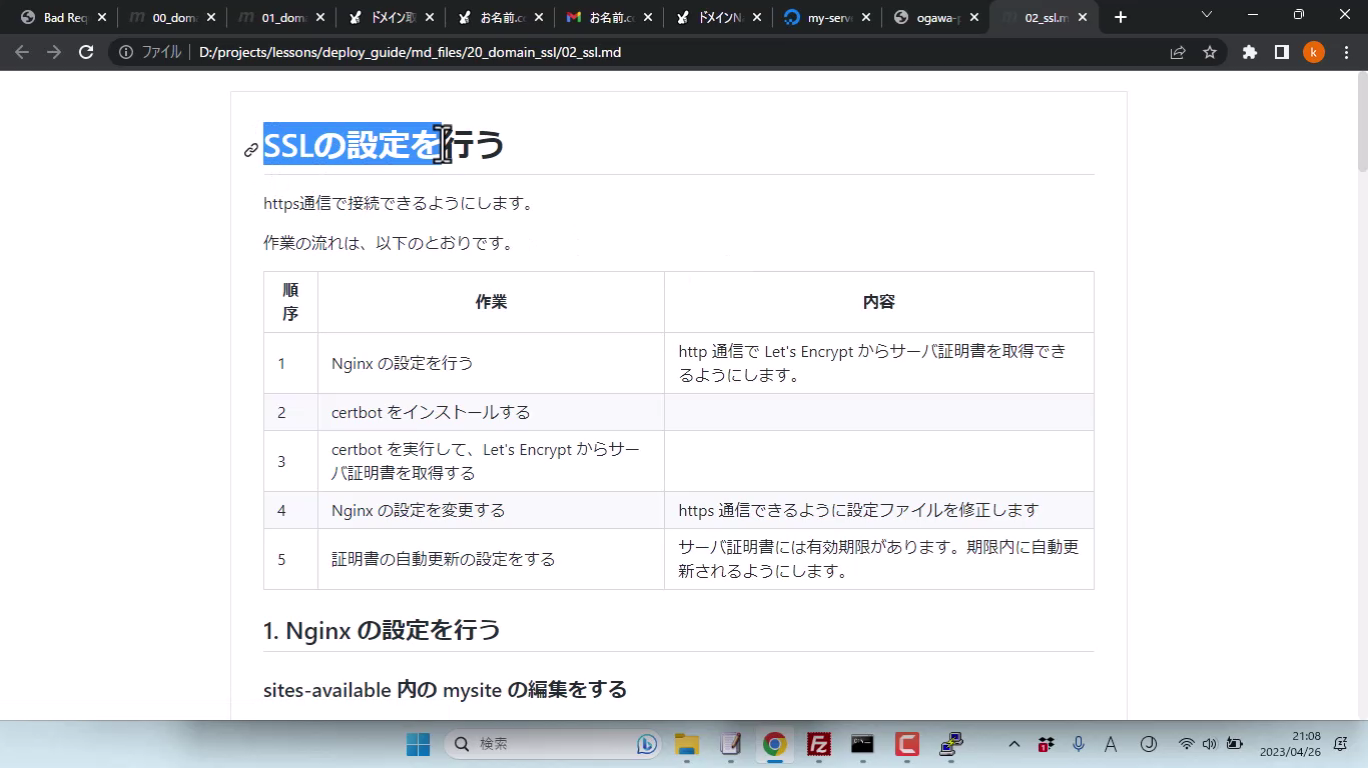1368x768 pixels.
Task: Show hidden system tray icons
Action: coord(1014,744)
